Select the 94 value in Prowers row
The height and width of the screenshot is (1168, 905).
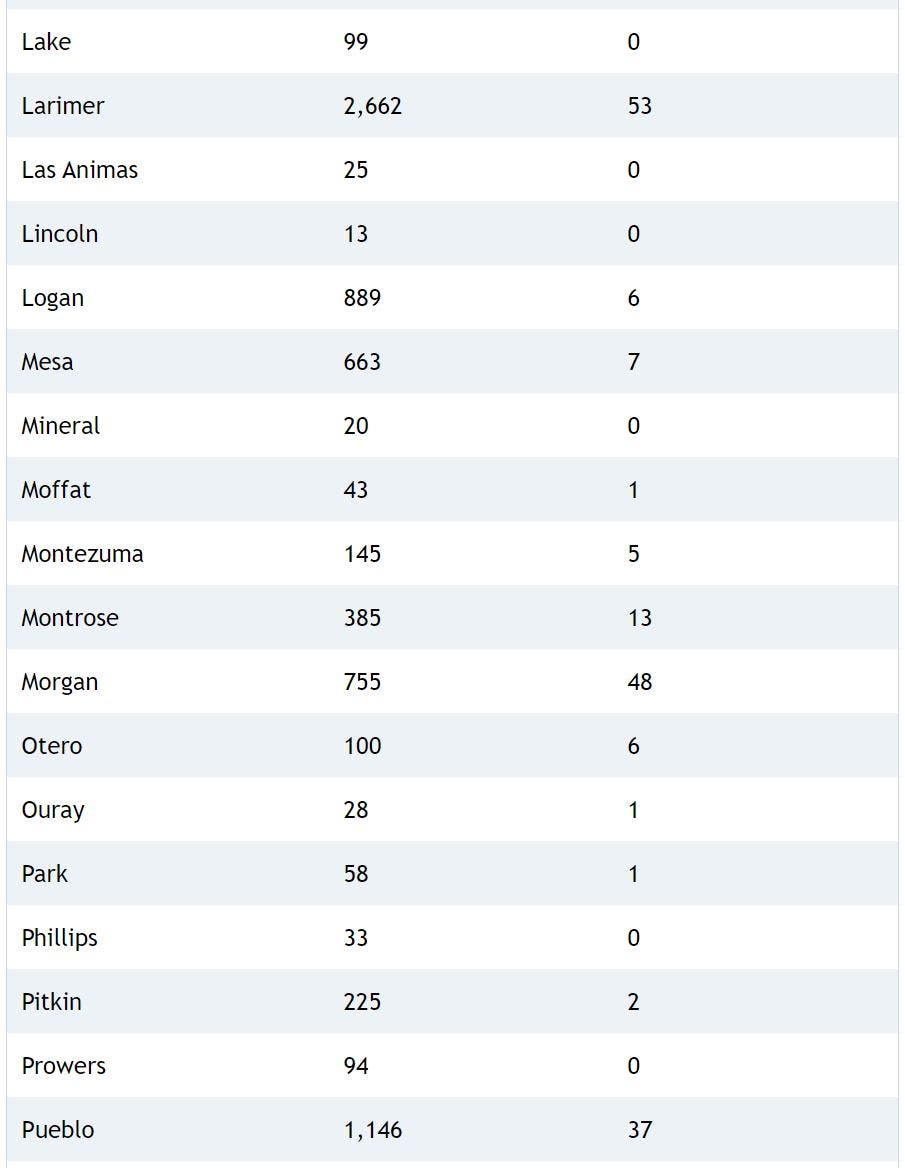point(356,1066)
